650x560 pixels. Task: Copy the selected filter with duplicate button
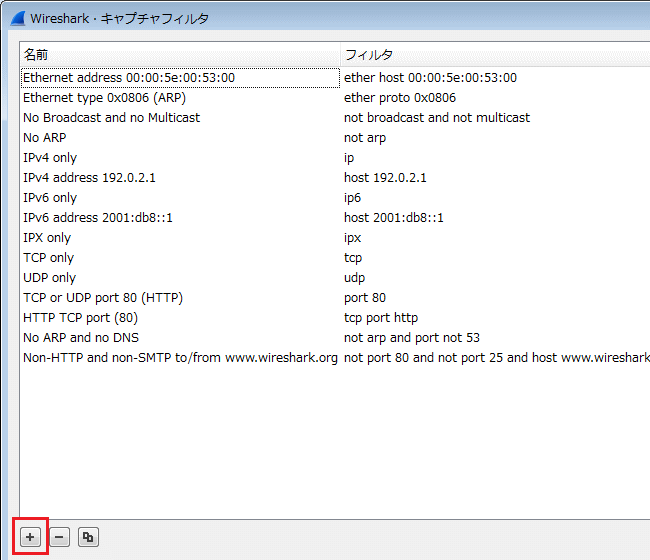[x=88, y=537]
